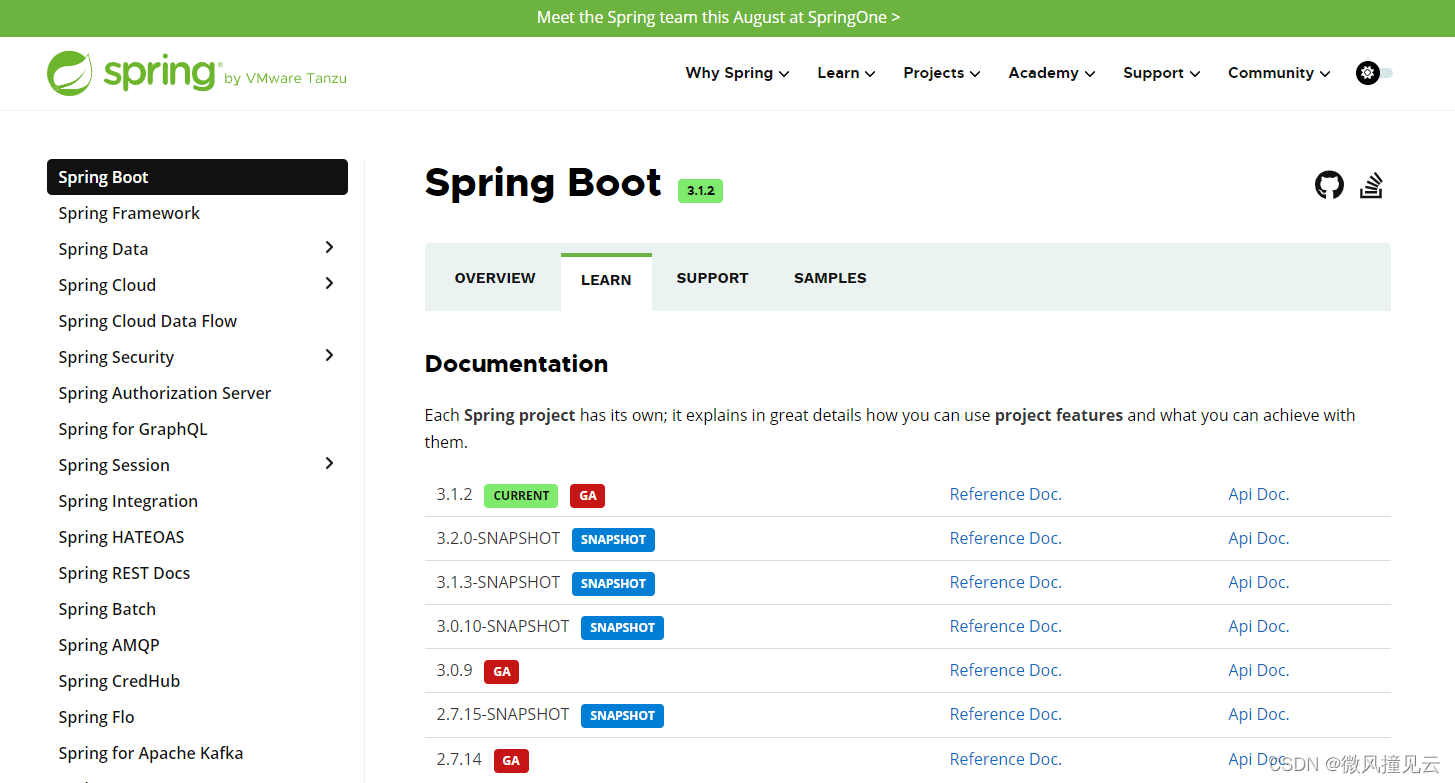This screenshot has width=1455, height=783.
Task: Open Spring Data project link
Action: point(103,249)
